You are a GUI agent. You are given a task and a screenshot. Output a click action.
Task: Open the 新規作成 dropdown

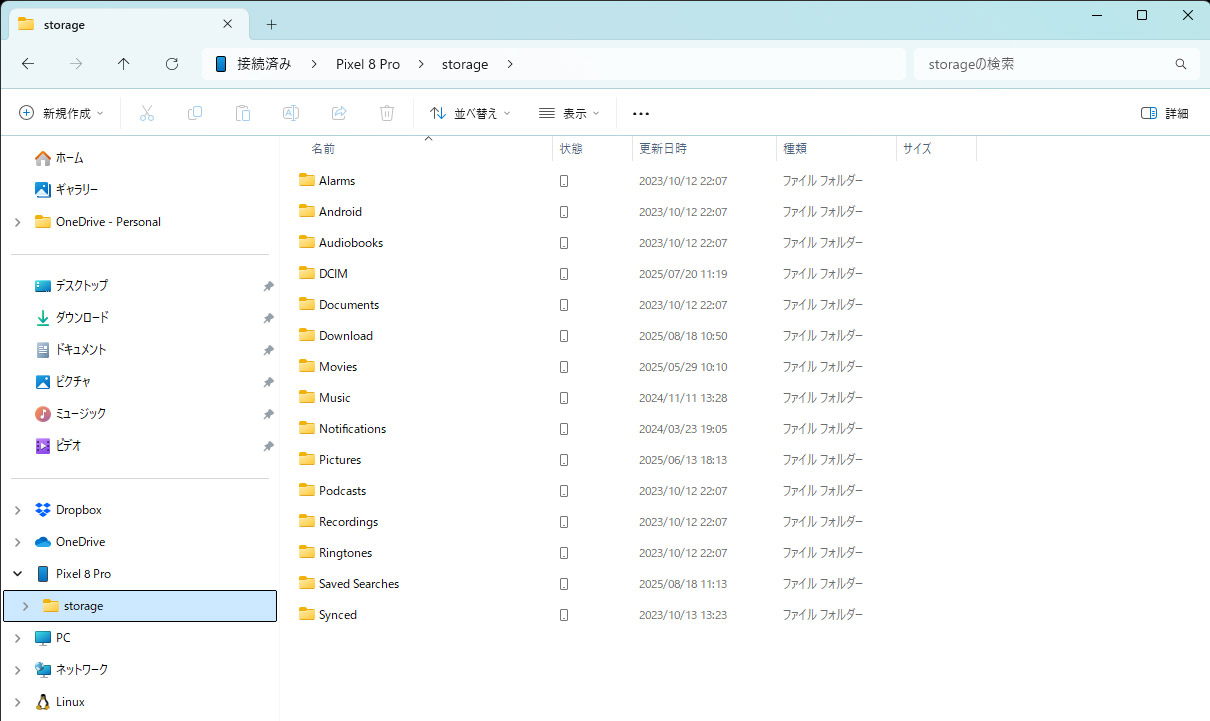pos(62,113)
